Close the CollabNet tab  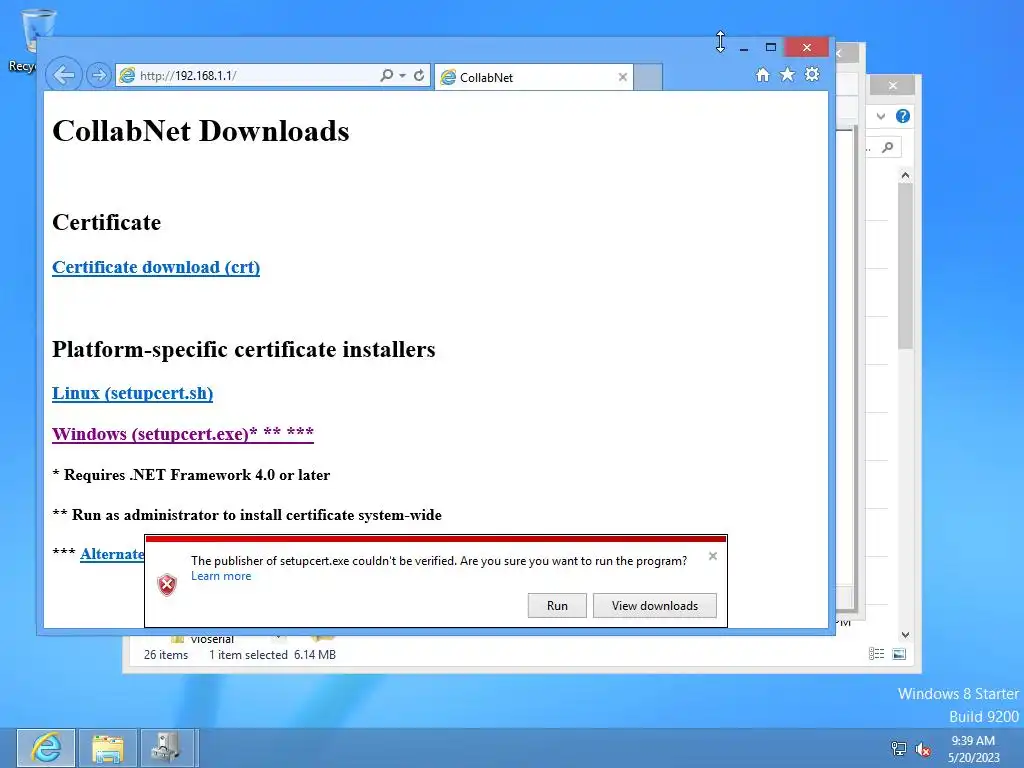[x=622, y=77]
